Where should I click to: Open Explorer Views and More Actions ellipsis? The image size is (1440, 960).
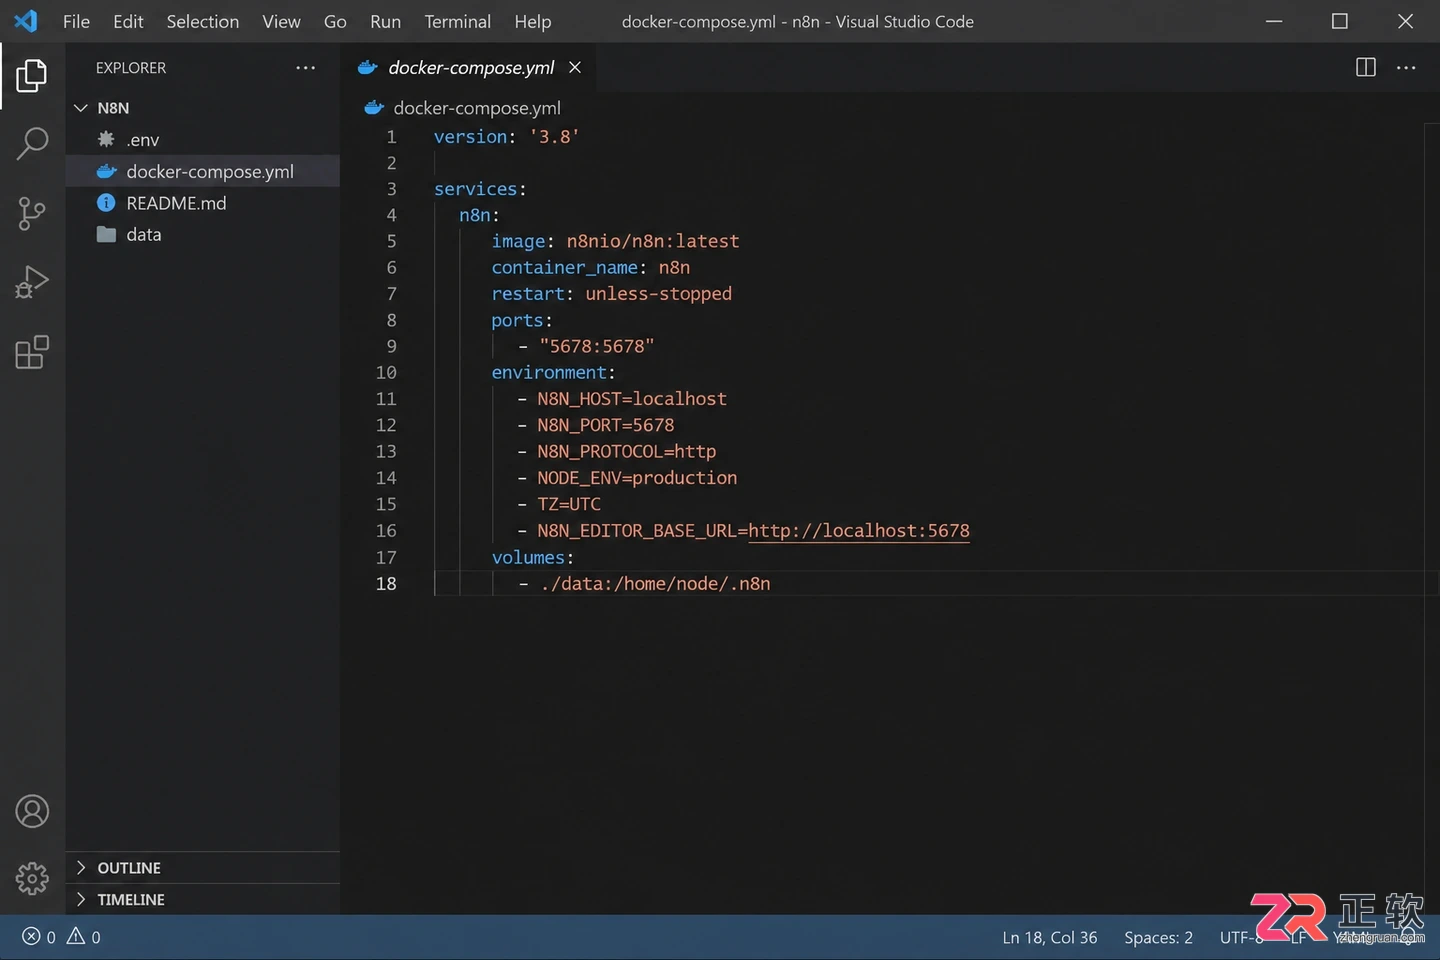(305, 68)
